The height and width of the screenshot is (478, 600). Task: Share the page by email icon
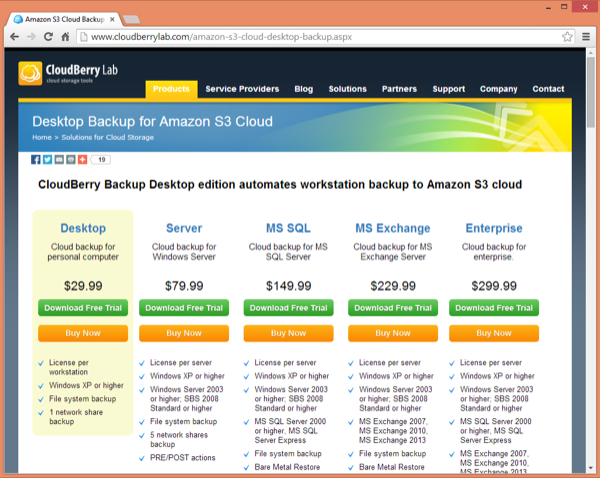pyautogui.click(x=59, y=160)
